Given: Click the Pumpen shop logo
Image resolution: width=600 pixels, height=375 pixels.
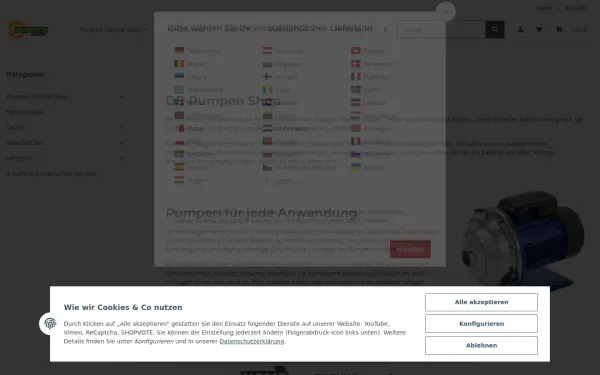Looking at the screenshot, I should point(28,30).
